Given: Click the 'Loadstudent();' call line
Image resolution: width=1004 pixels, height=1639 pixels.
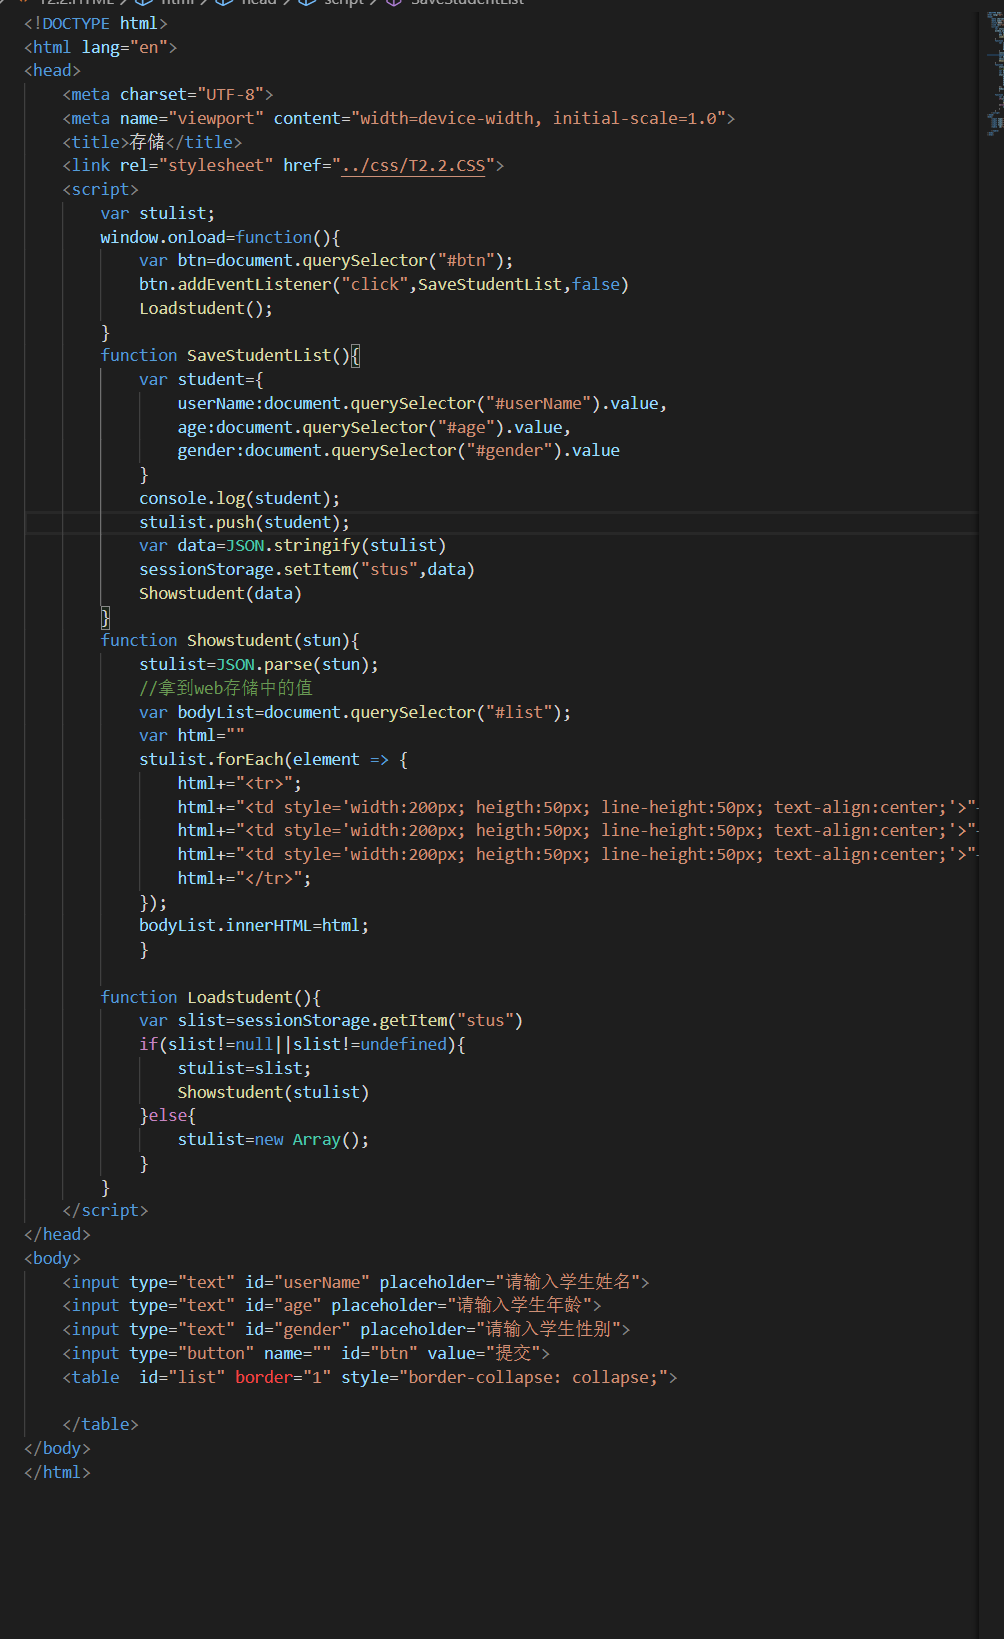Looking at the screenshot, I should 206,308.
